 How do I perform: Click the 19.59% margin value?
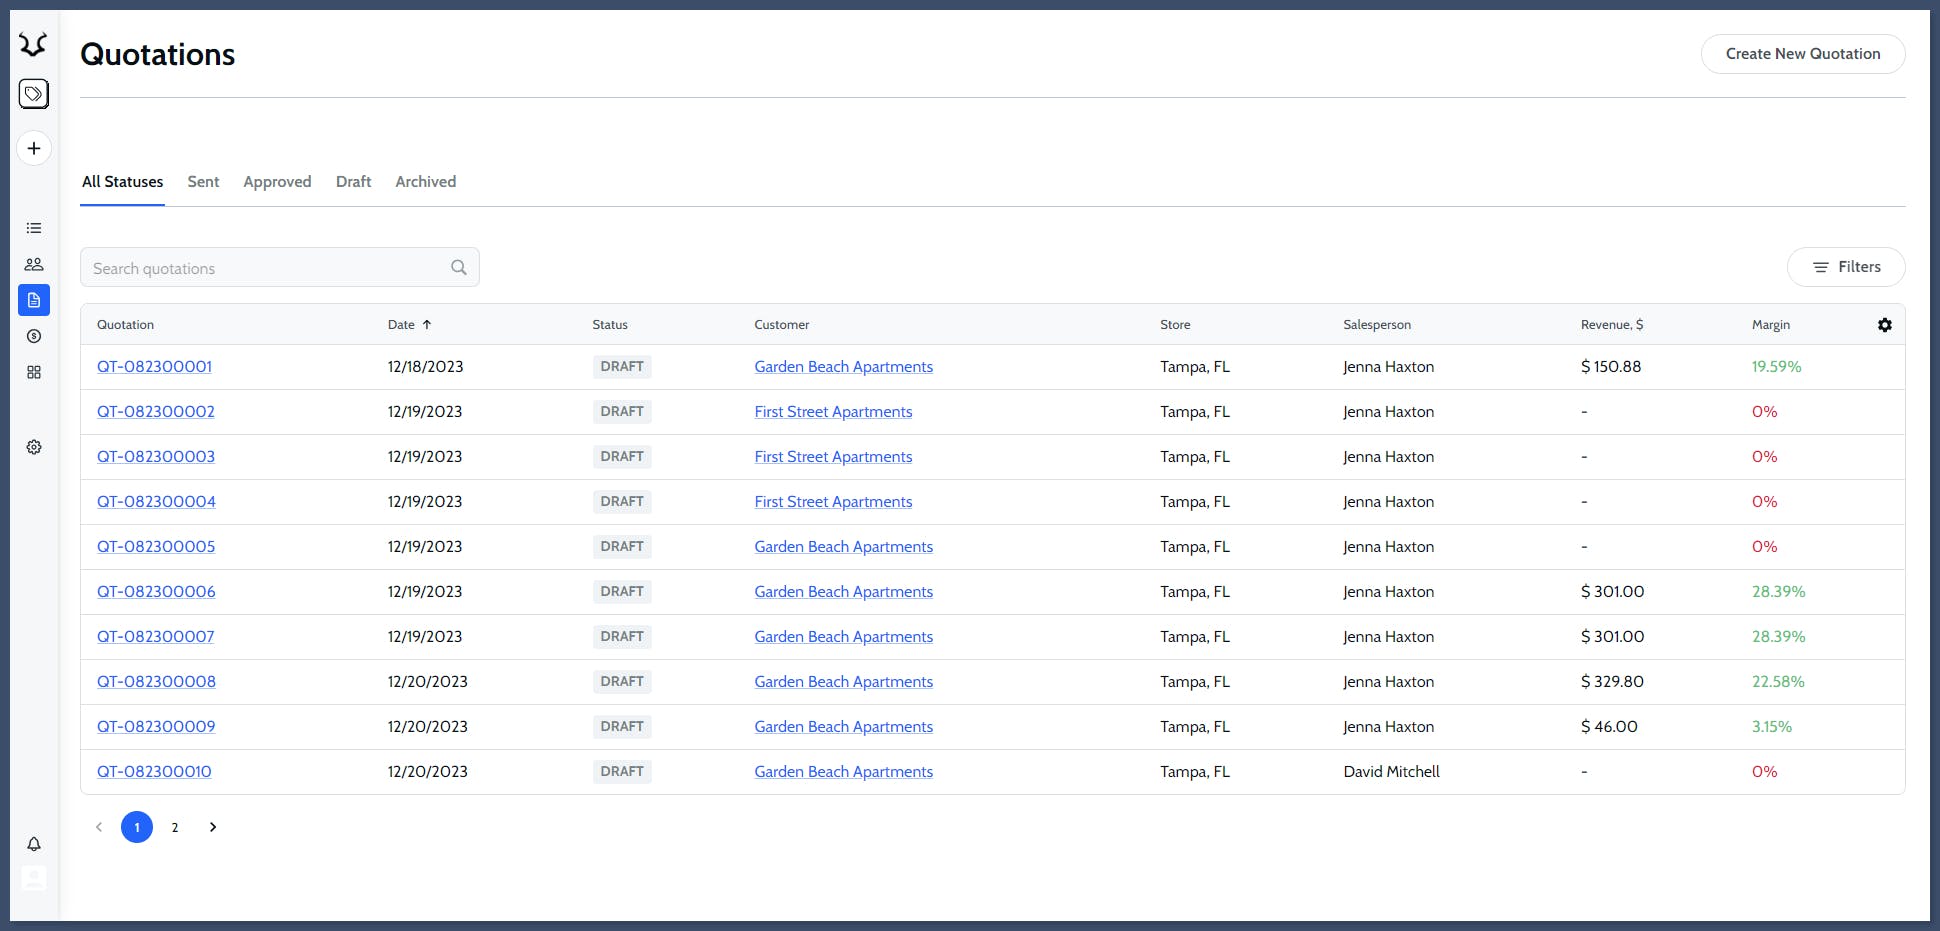(1776, 367)
